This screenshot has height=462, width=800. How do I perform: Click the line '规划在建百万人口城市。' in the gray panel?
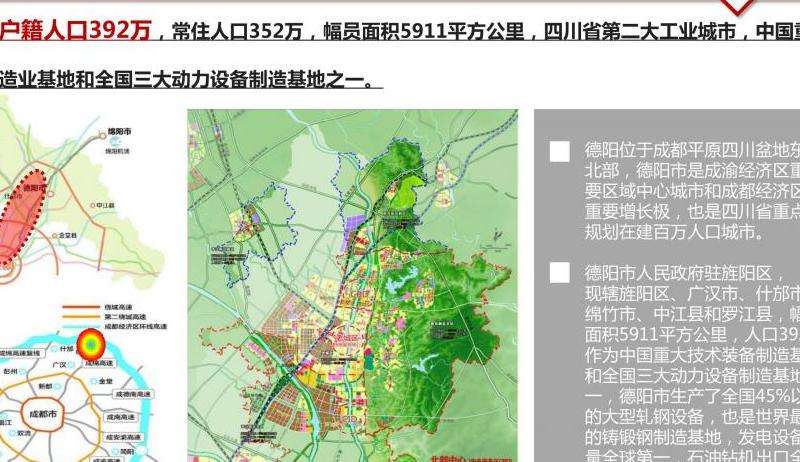point(677,232)
